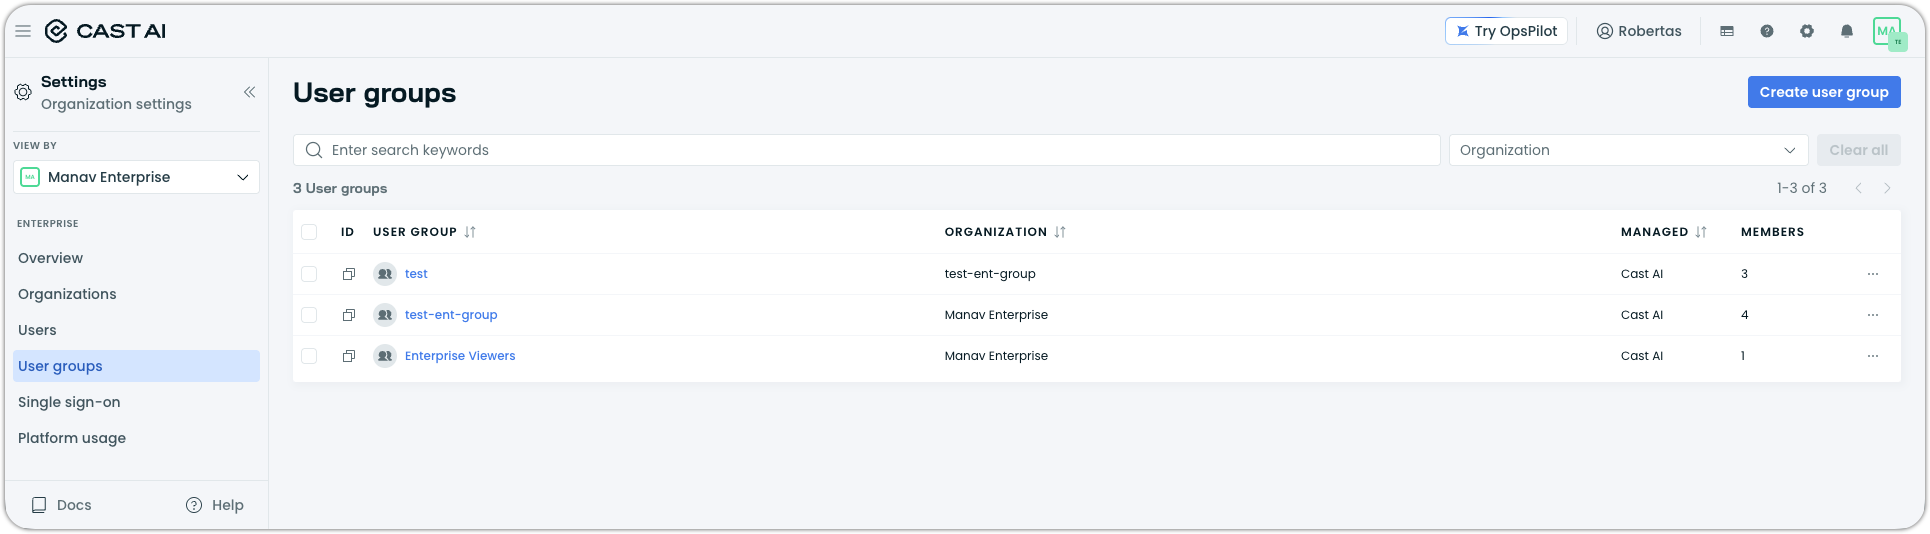Open the Organizations section in the sidebar
Screen dimensions: 1930x534
coord(67,294)
